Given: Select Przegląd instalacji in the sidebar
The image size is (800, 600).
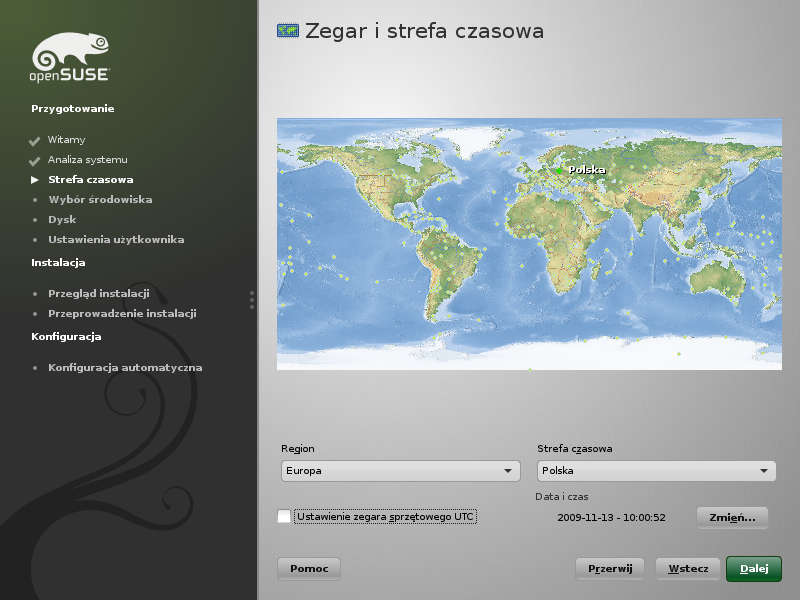Looking at the screenshot, I should 98,294.
